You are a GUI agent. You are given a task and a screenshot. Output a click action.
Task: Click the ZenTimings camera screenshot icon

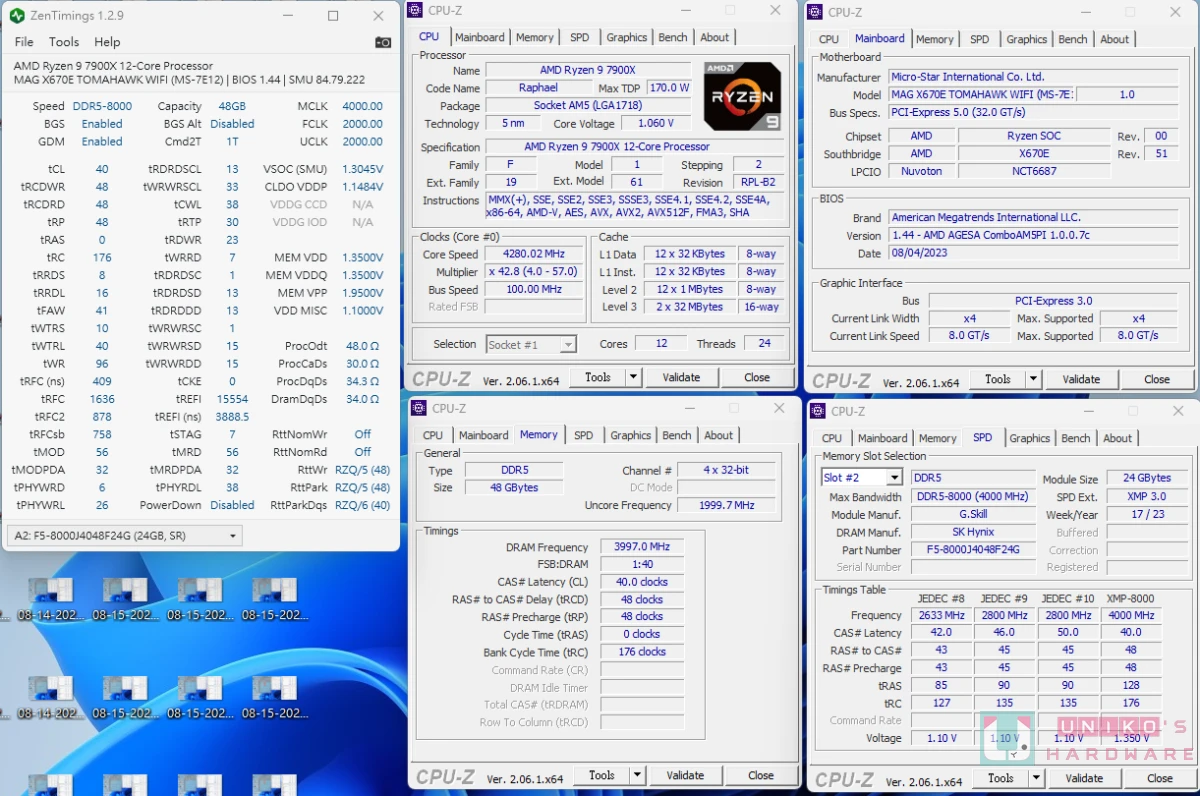point(383,42)
